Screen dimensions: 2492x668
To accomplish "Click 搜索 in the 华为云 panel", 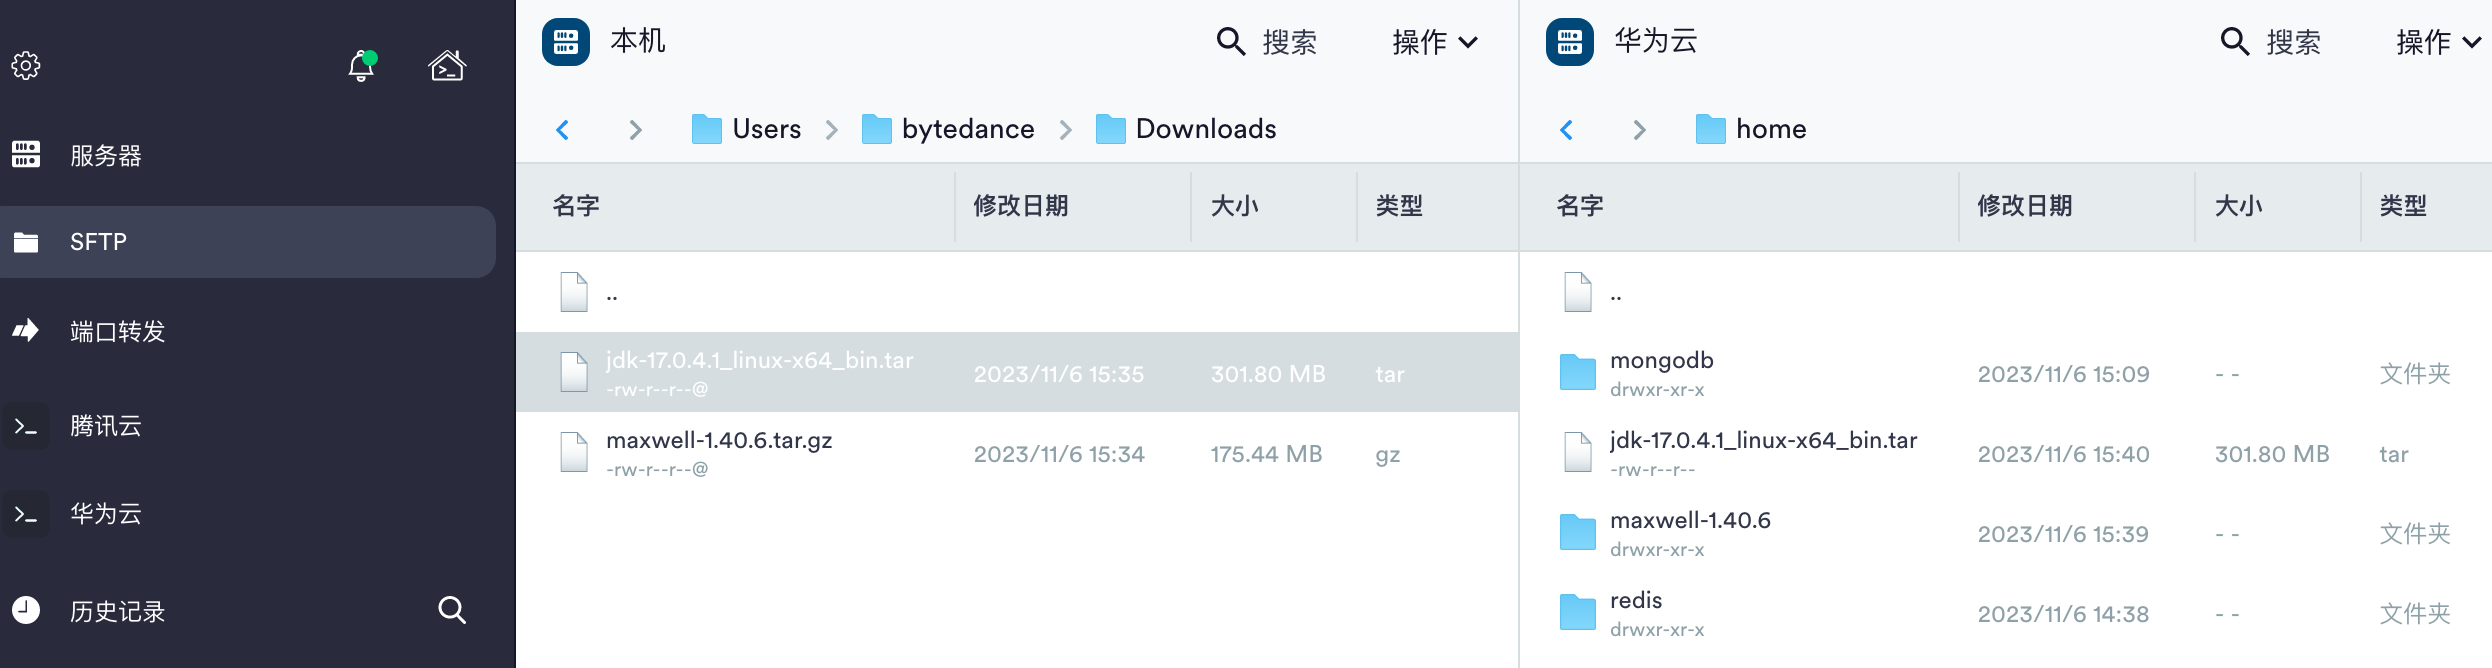I will tap(2271, 42).
